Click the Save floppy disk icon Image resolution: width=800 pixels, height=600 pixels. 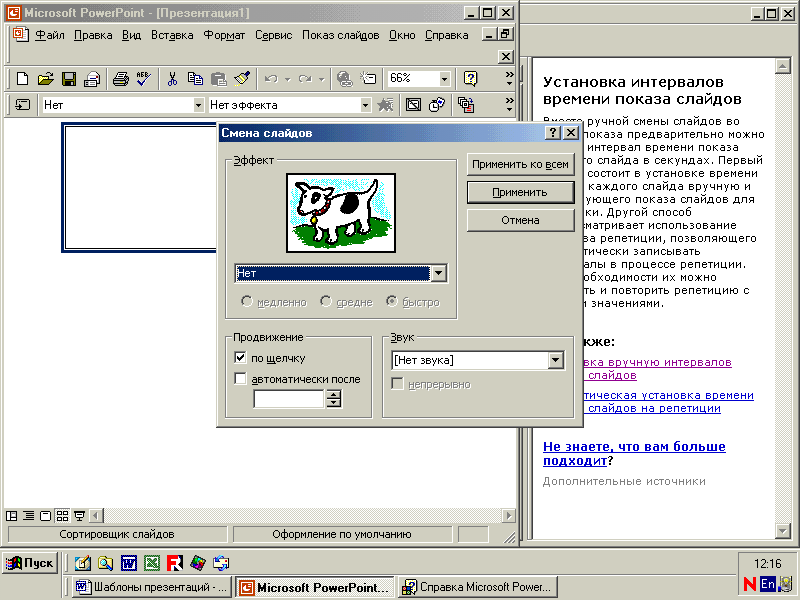click(68, 79)
